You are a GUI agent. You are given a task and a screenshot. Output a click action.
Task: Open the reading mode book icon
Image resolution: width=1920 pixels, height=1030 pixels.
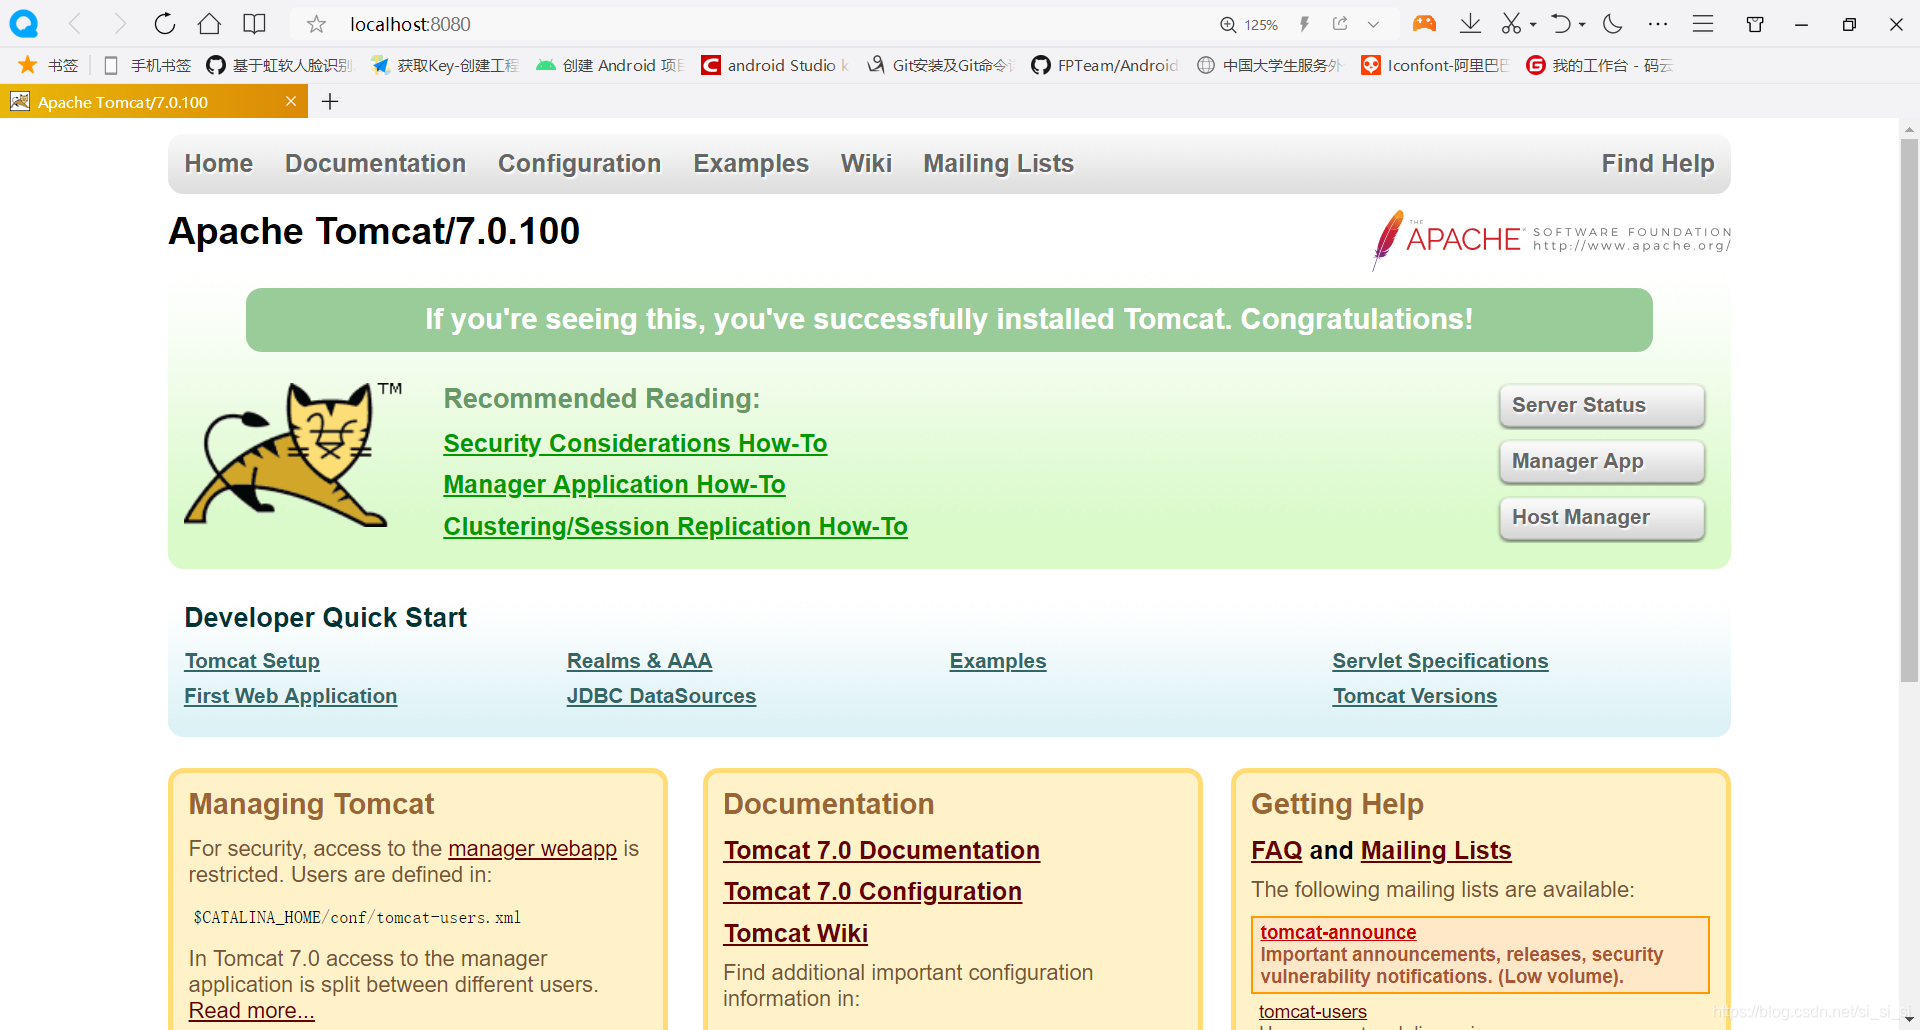[x=255, y=24]
